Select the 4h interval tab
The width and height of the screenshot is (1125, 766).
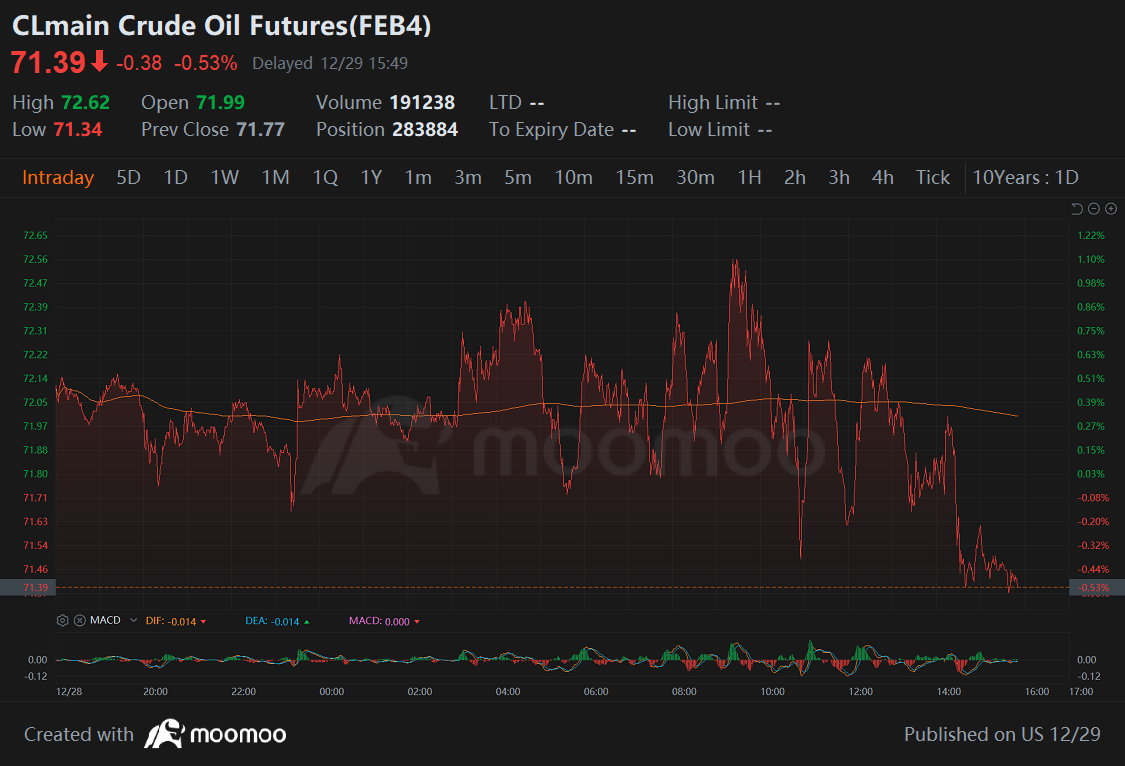[x=882, y=177]
